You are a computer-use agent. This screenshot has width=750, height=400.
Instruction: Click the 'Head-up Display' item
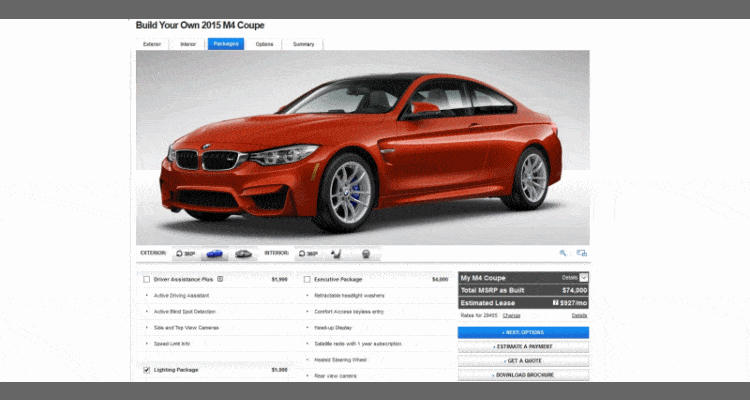coord(333,328)
